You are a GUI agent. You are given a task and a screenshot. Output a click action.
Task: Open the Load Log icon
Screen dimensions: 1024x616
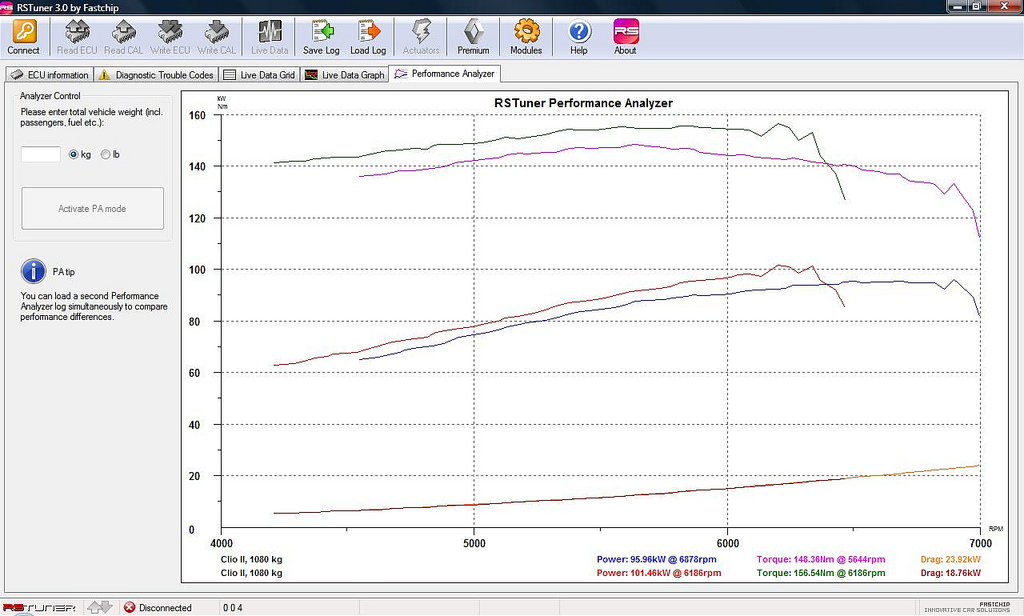point(367,32)
